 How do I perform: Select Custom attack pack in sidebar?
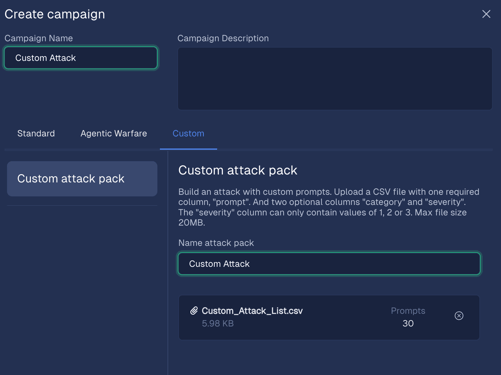(82, 179)
